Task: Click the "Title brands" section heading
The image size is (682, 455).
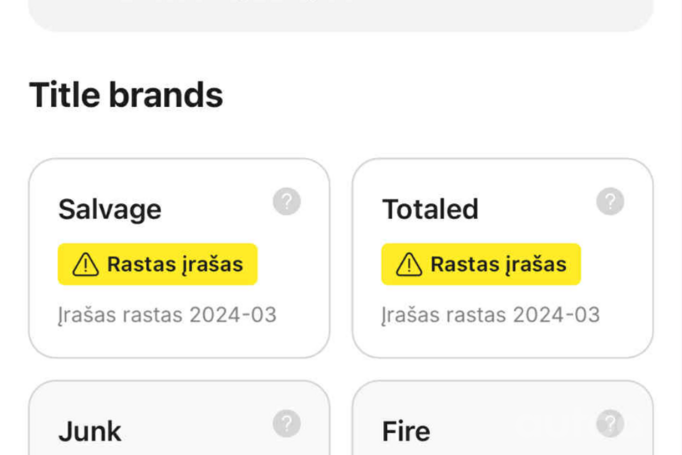Action: tap(126, 95)
